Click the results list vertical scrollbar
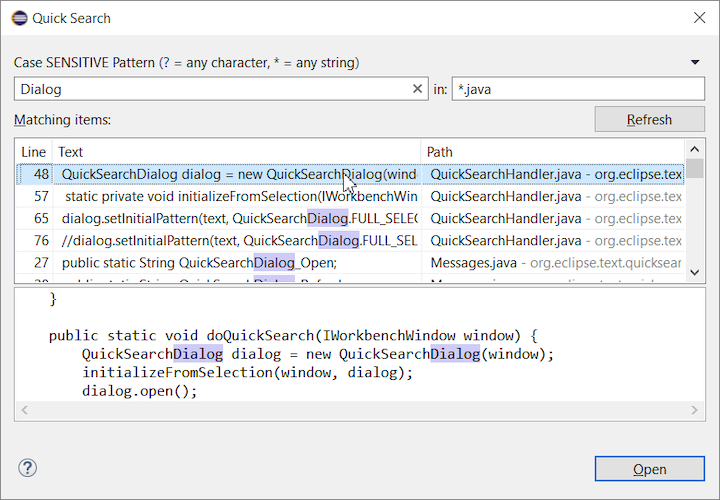Viewport: 720px width, 500px height. coord(694,220)
